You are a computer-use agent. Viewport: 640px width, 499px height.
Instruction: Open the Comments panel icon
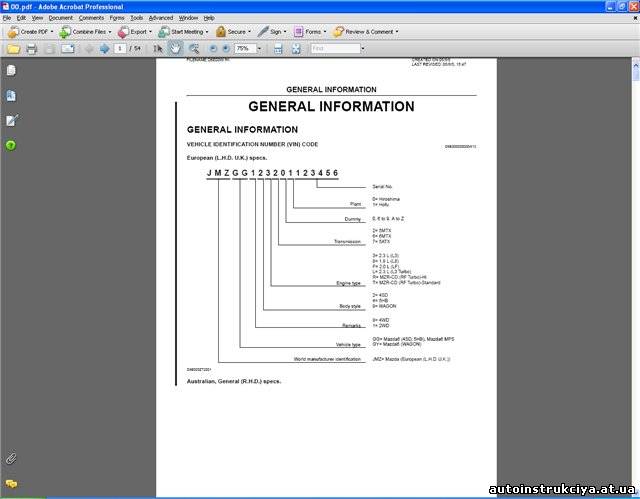(x=11, y=484)
